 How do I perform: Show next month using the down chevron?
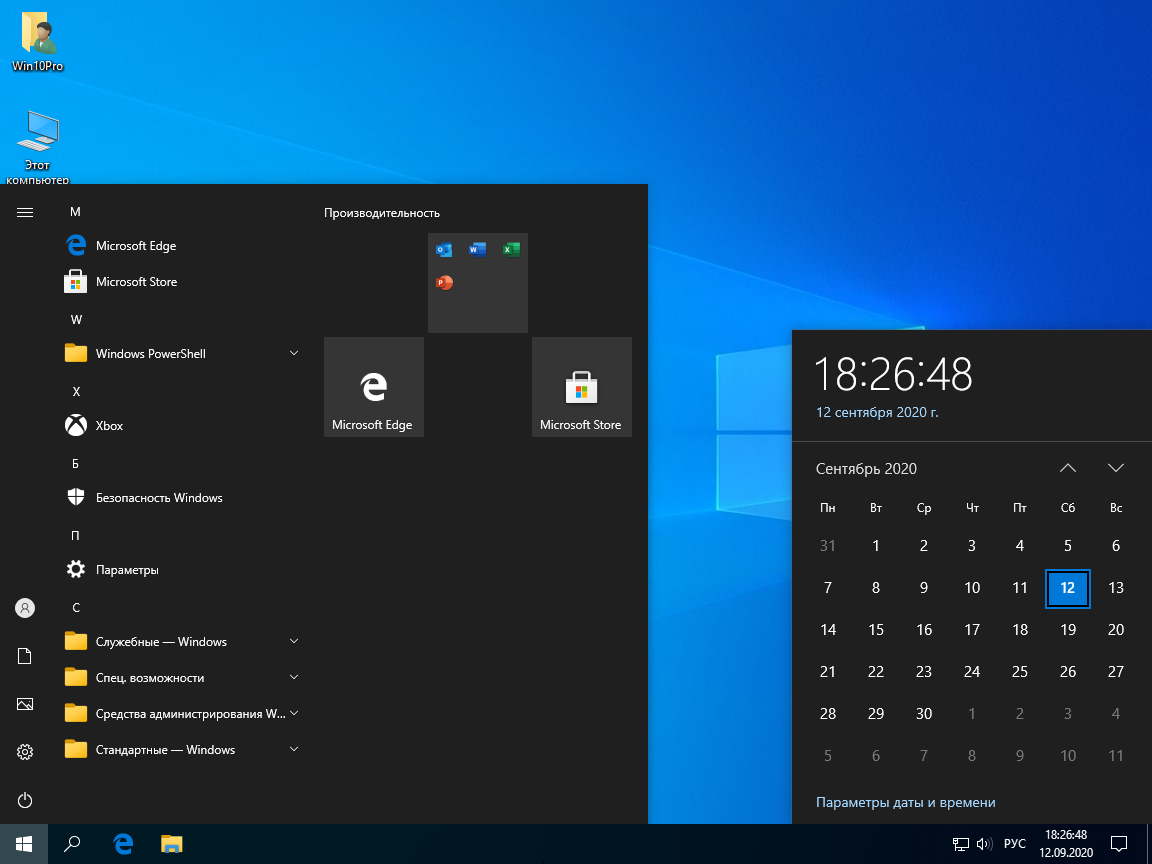(x=1116, y=467)
